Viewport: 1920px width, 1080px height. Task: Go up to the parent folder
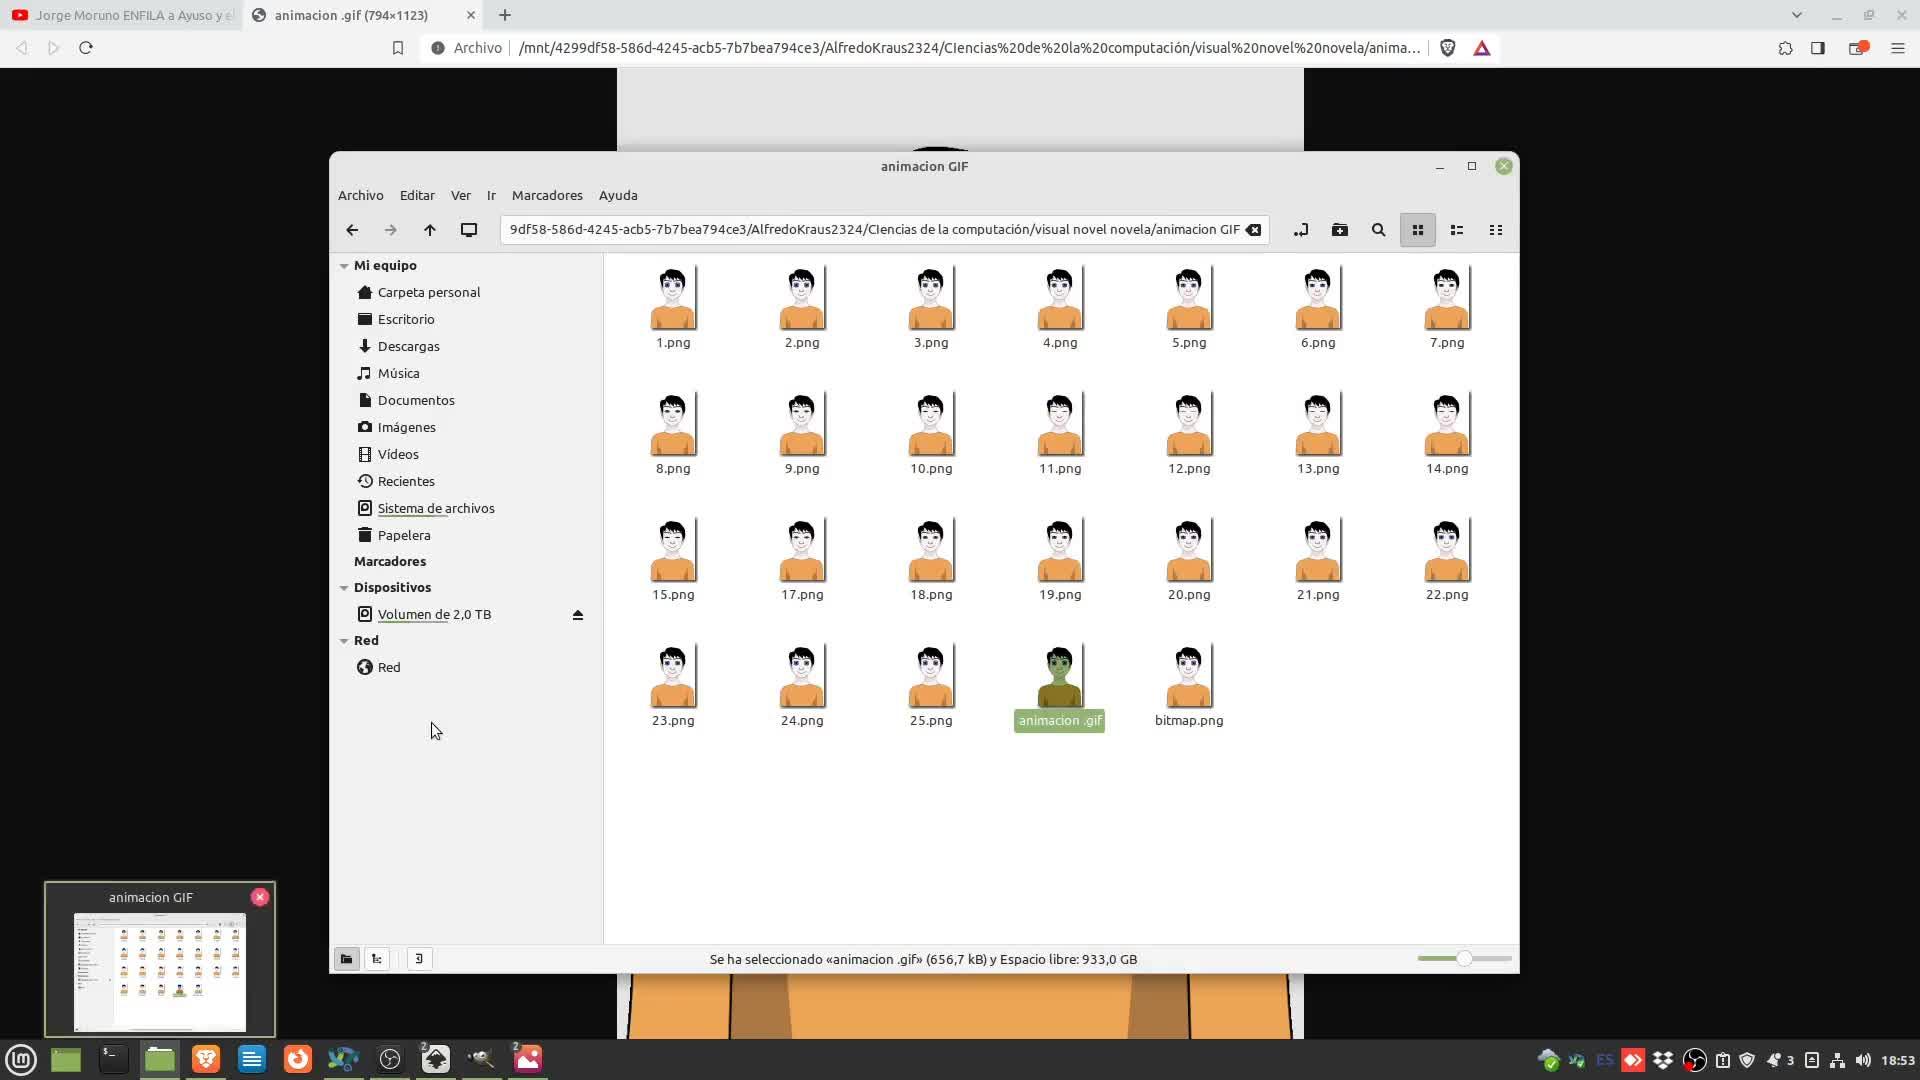430,230
